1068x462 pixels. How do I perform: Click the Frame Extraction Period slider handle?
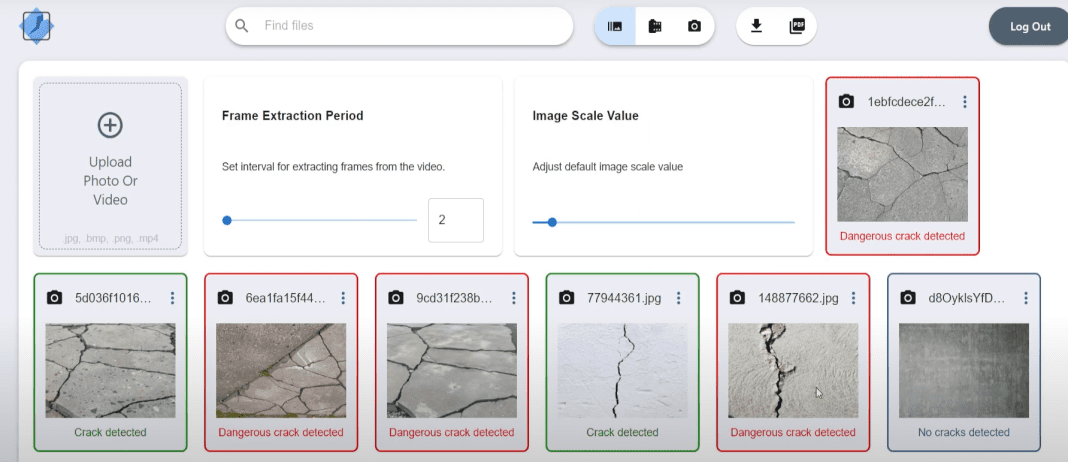227,220
